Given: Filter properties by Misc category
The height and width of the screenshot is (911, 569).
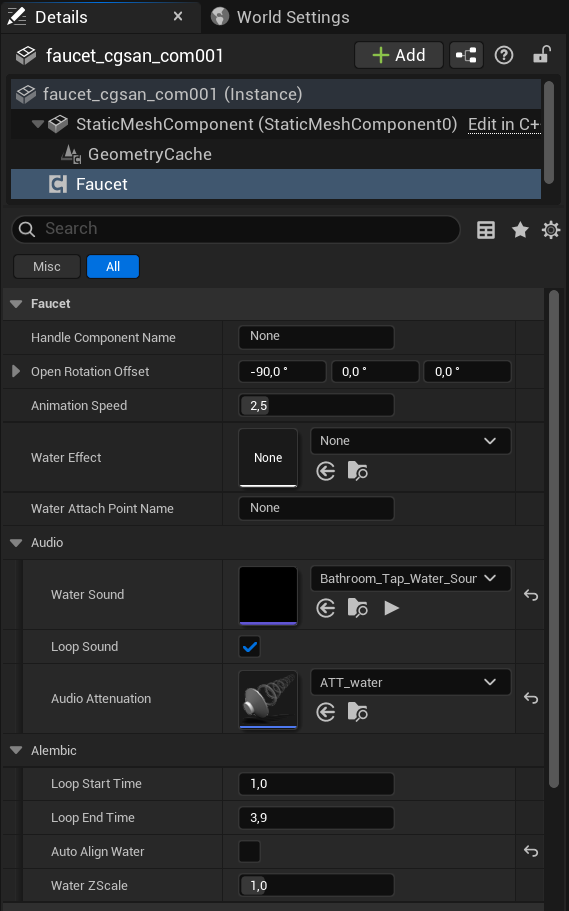Looking at the screenshot, I should tap(46, 267).
